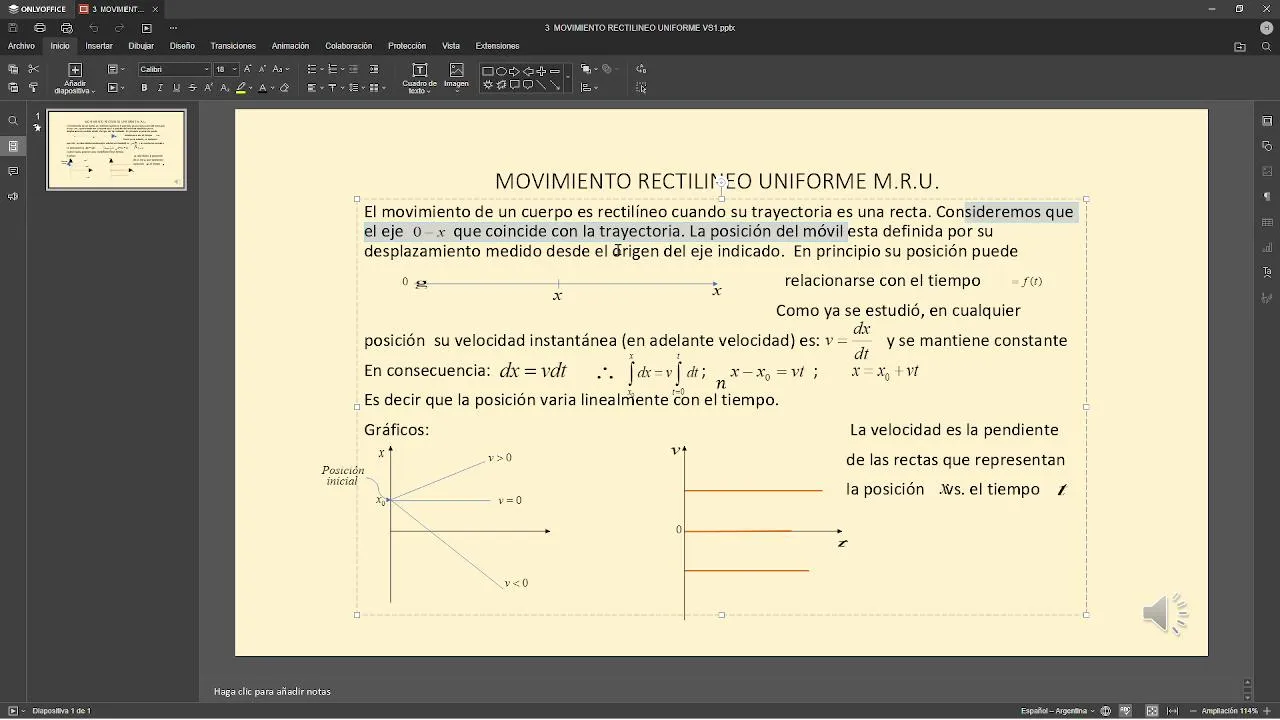Click the yellow highlight color button
1280x720 pixels.
tap(241, 88)
